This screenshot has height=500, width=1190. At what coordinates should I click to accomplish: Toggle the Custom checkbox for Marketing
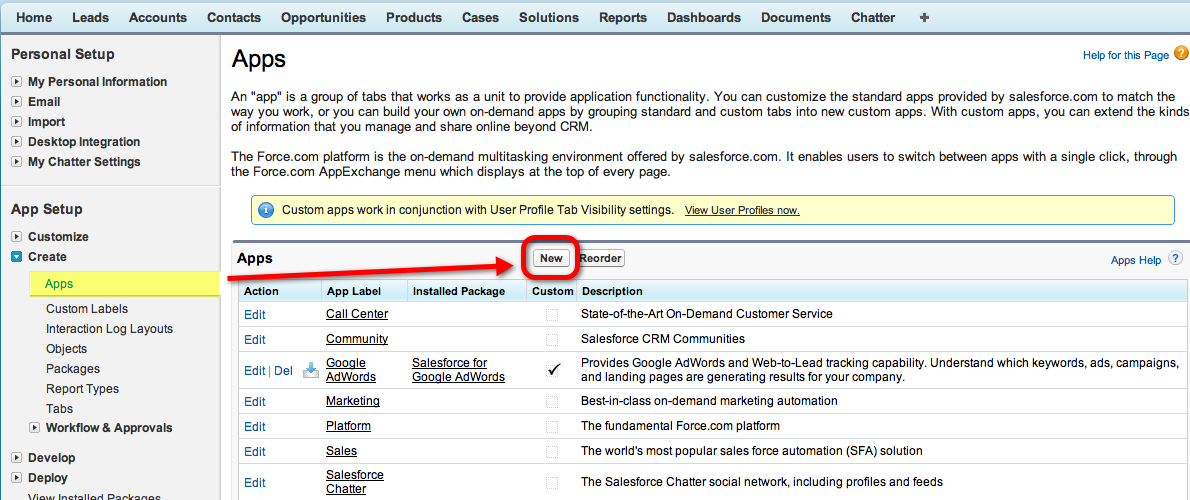click(552, 401)
